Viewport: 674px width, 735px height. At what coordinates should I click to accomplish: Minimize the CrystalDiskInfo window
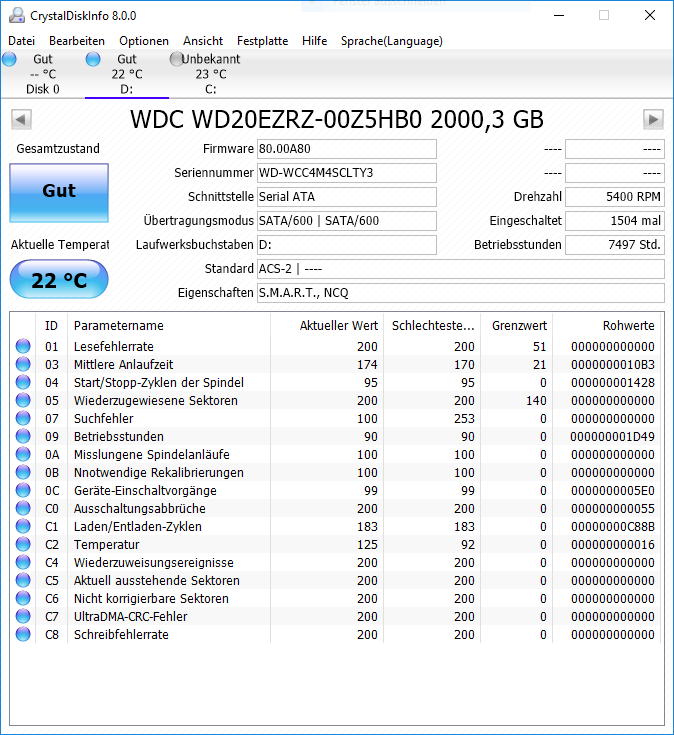click(559, 15)
